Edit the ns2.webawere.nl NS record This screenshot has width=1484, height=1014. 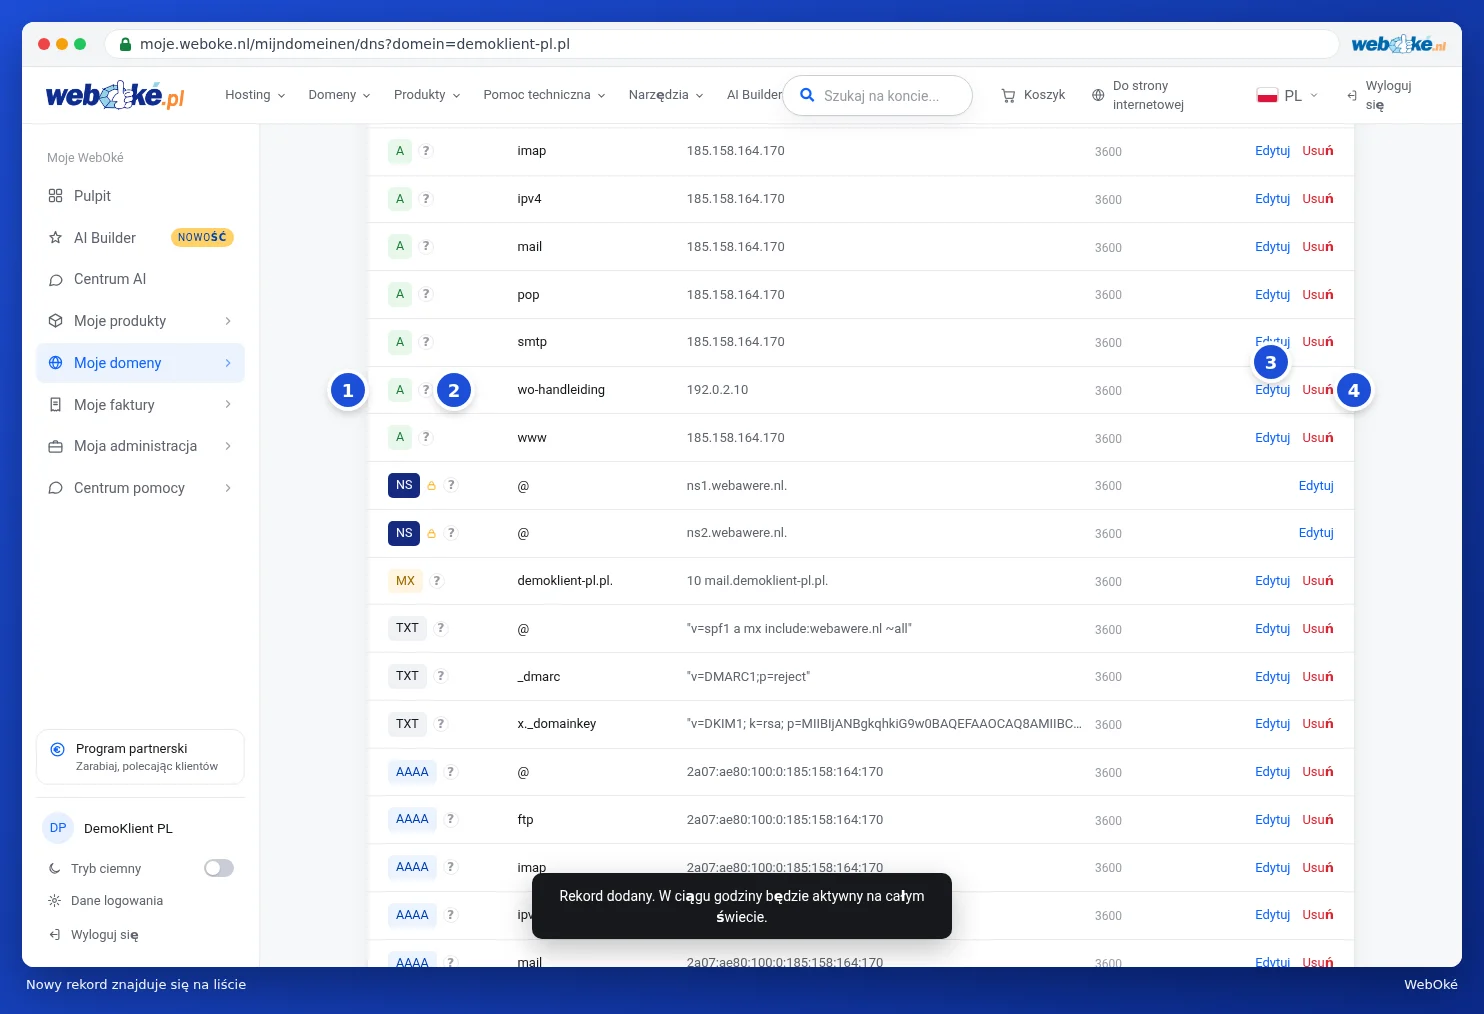pos(1316,533)
